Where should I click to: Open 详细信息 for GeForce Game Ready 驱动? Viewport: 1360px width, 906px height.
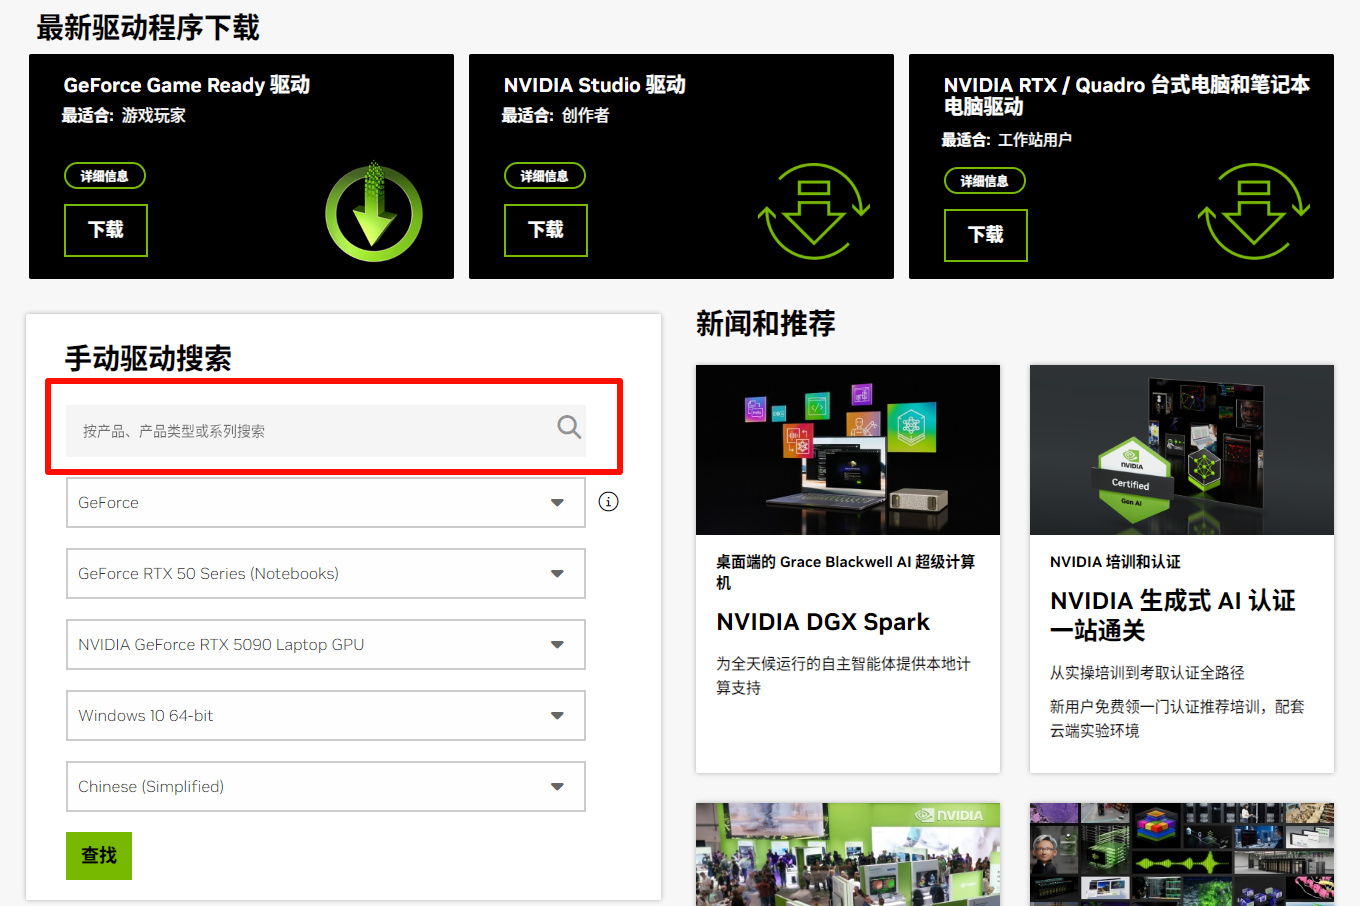(x=105, y=176)
